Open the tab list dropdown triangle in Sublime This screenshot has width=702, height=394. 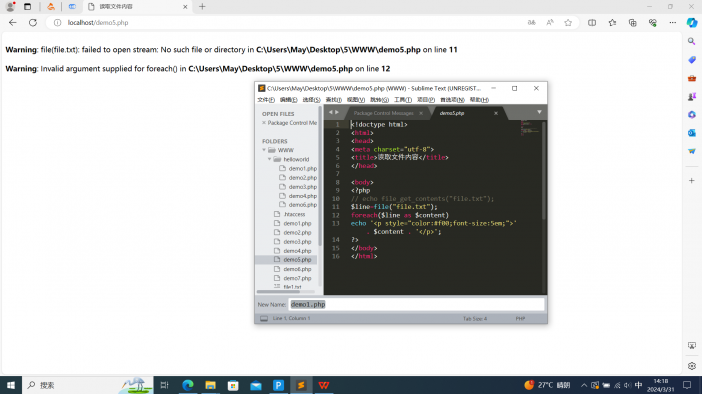(539, 112)
